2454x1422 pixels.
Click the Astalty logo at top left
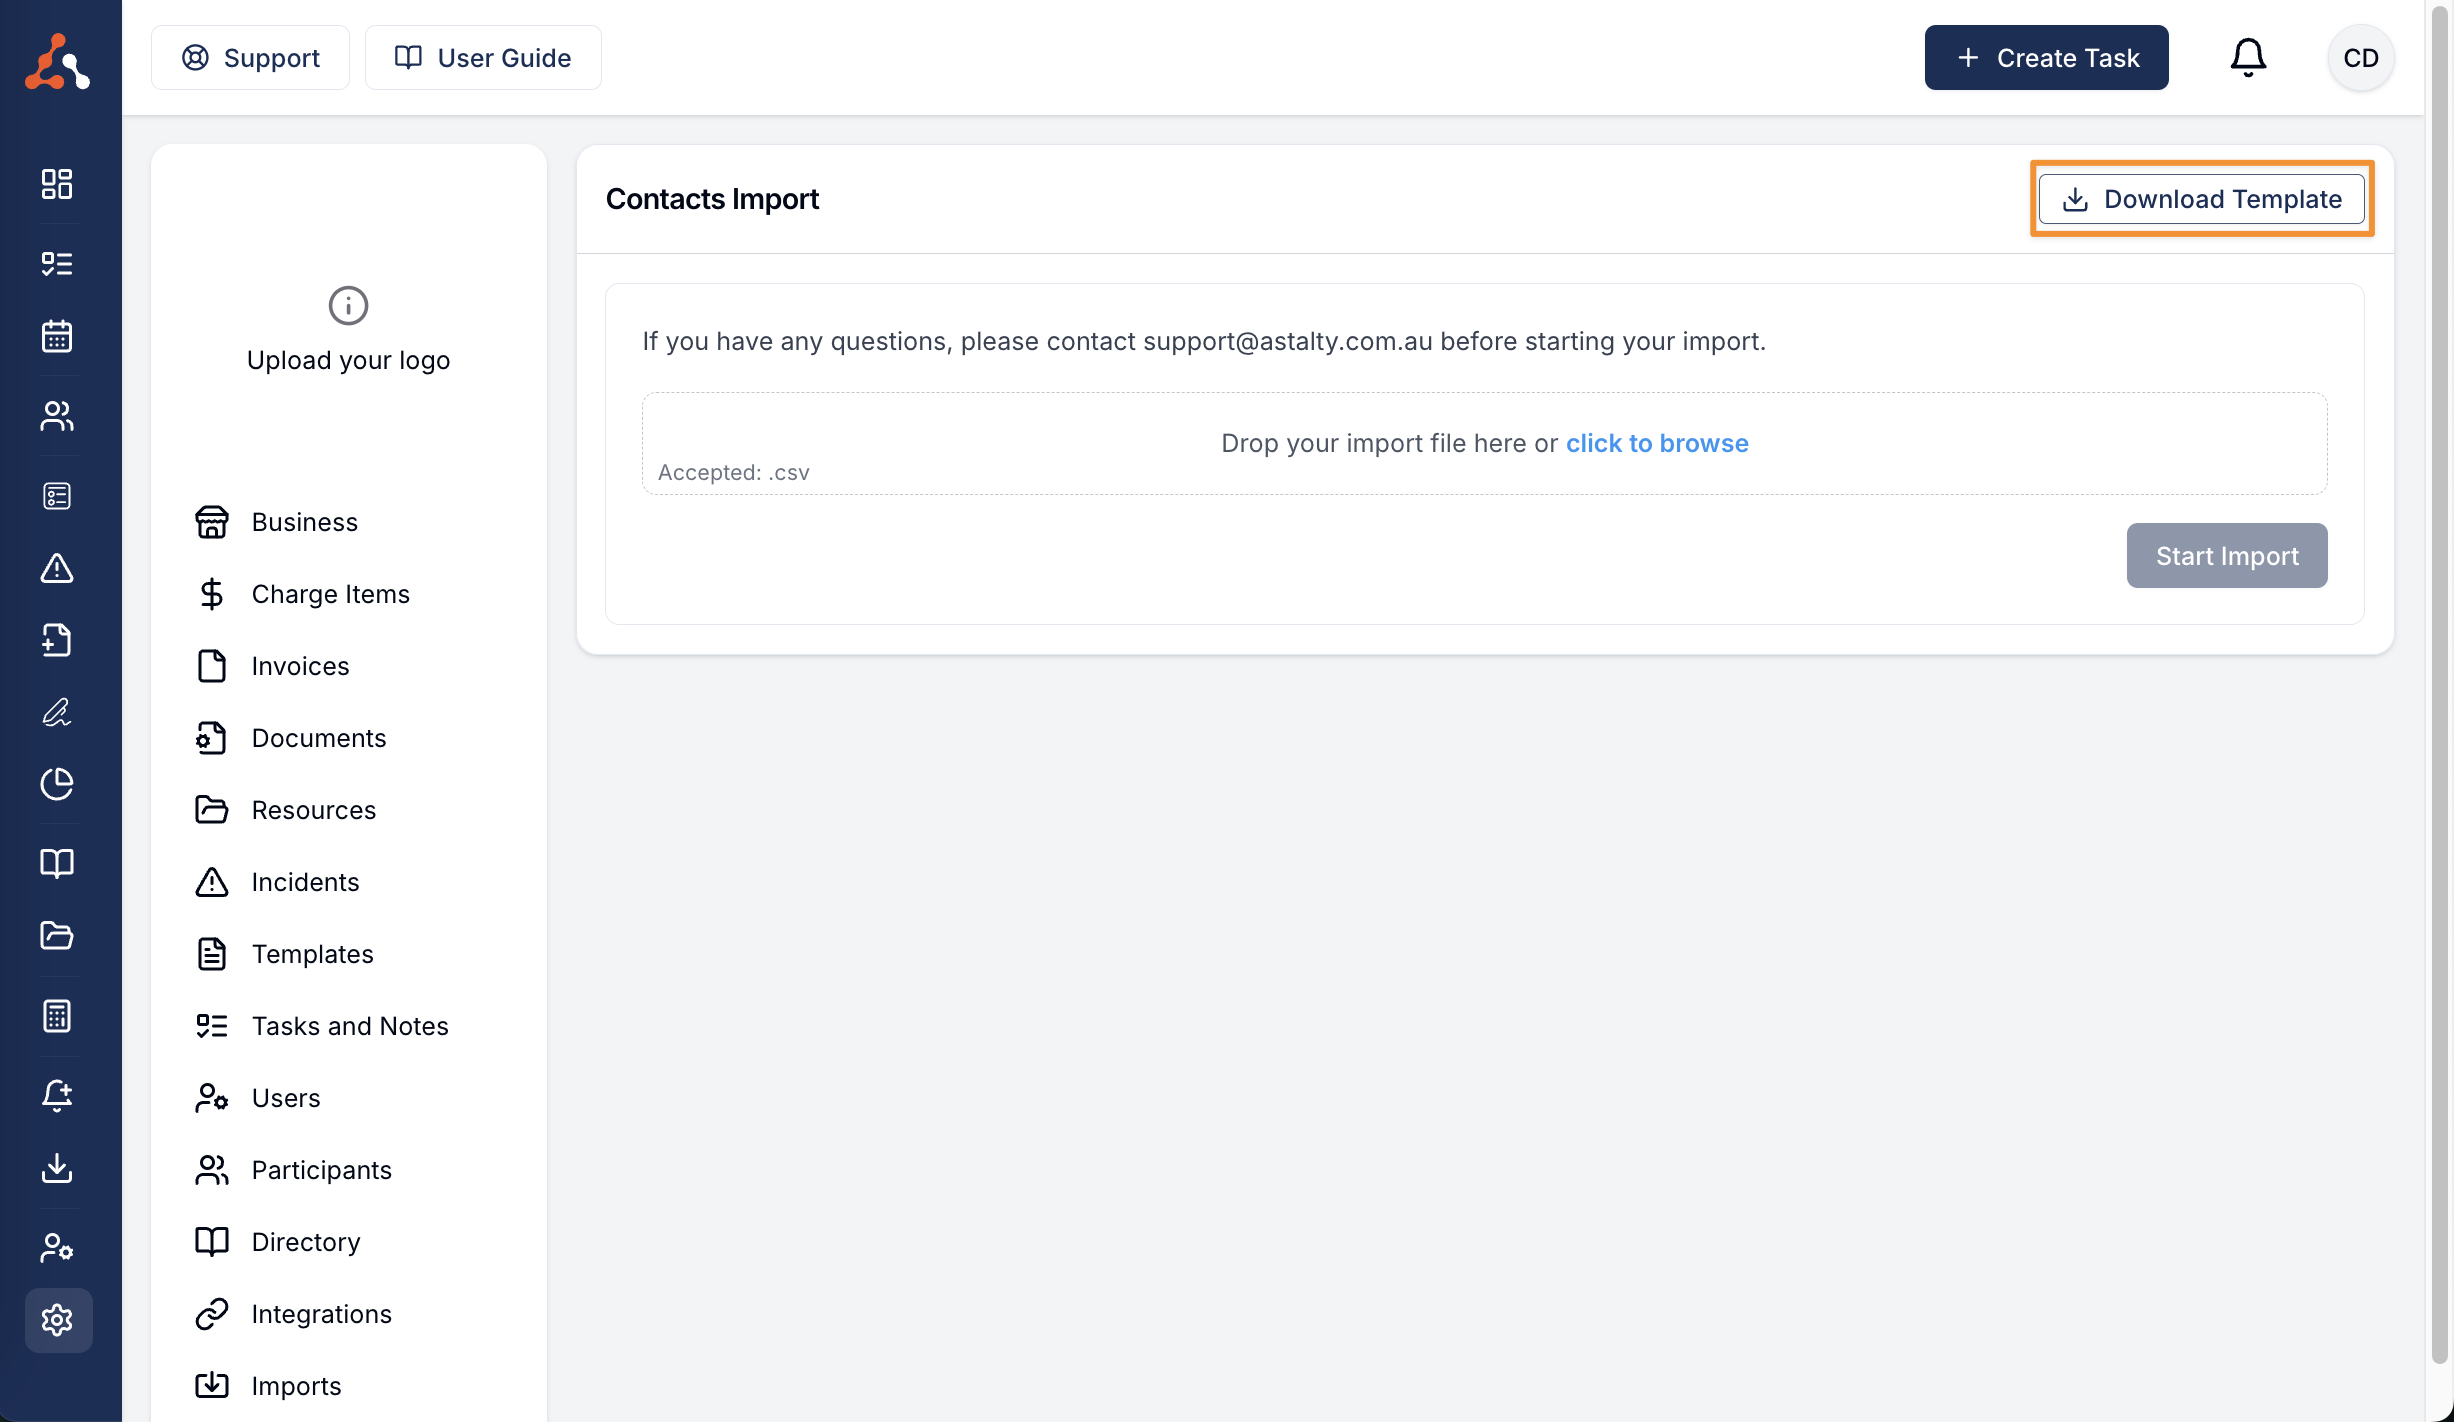coord(58,62)
